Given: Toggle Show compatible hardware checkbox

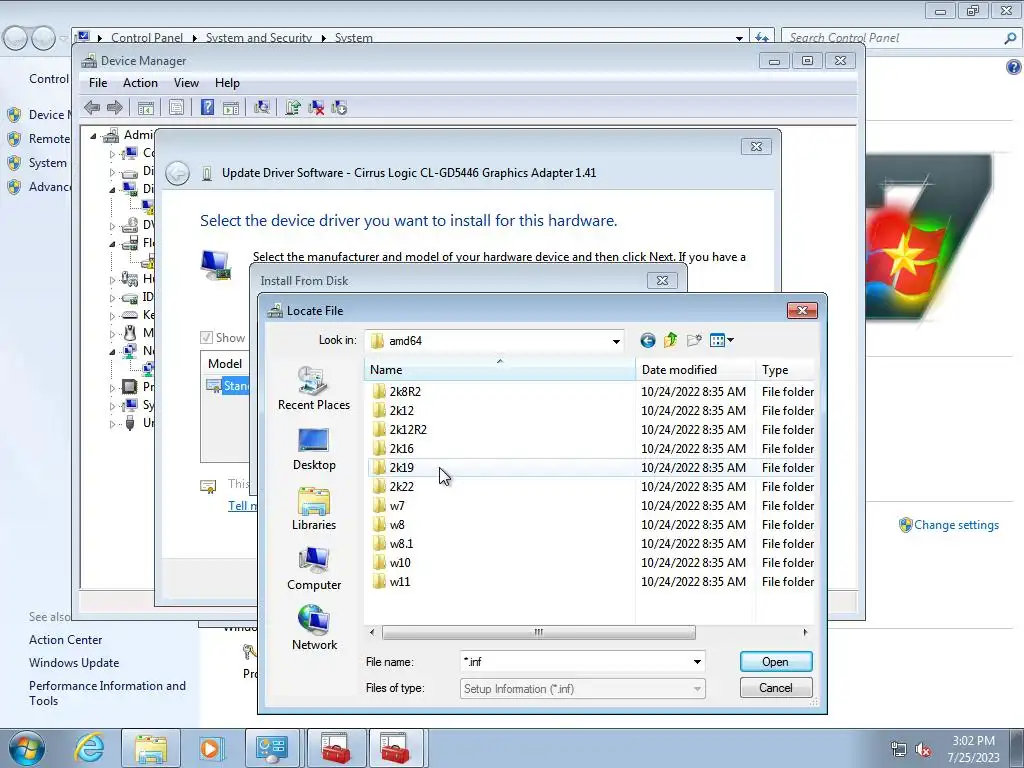Looking at the screenshot, I should click(206, 338).
